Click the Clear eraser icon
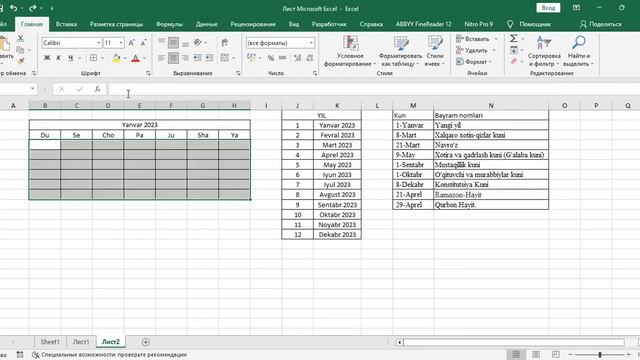This screenshot has width=640, height=360. (x=514, y=61)
